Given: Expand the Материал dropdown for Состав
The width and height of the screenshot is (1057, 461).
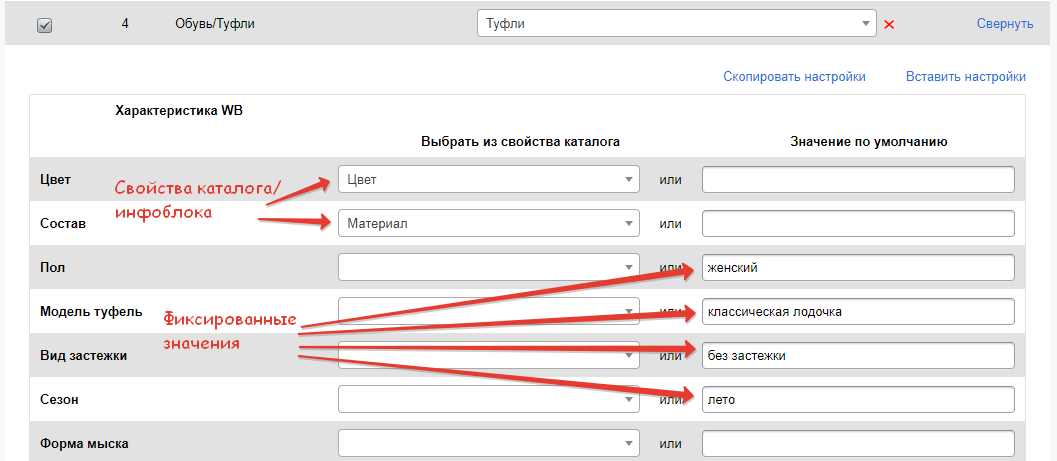Looking at the screenshot, I should coord(488,223).
